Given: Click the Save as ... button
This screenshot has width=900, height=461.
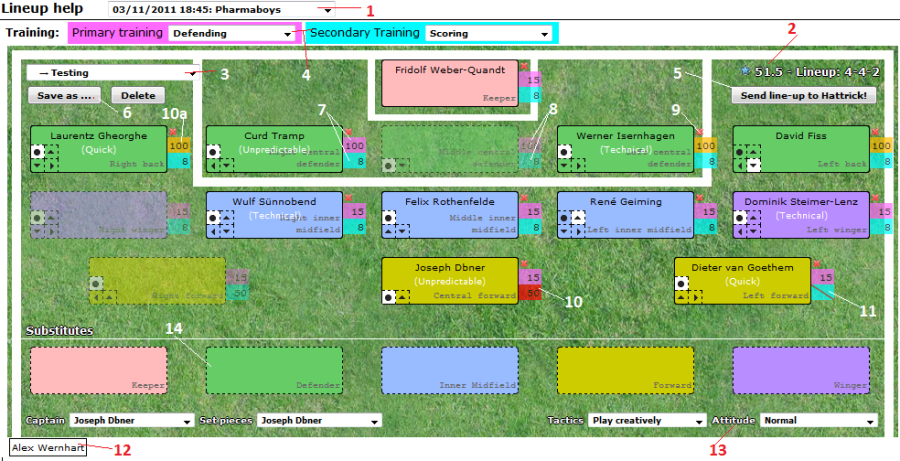Looking at the screenshot, I should pos(65,96).
